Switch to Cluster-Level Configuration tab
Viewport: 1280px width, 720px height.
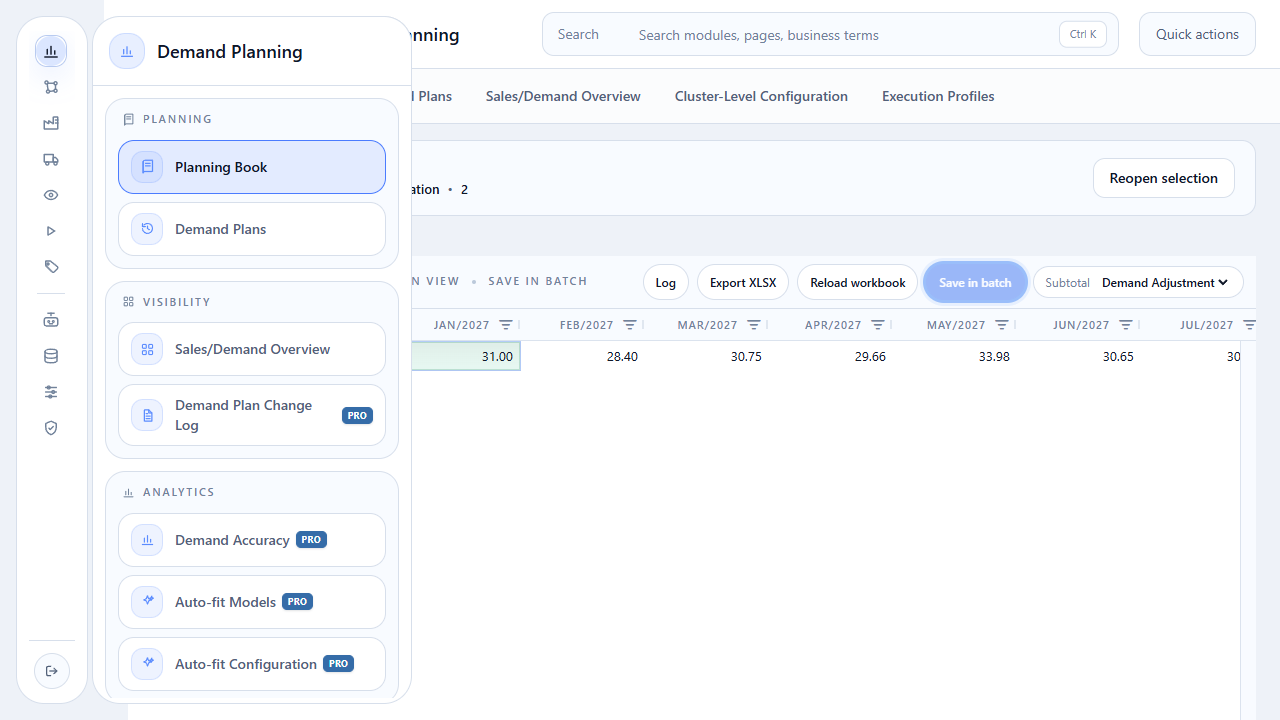tap(761, 96)
